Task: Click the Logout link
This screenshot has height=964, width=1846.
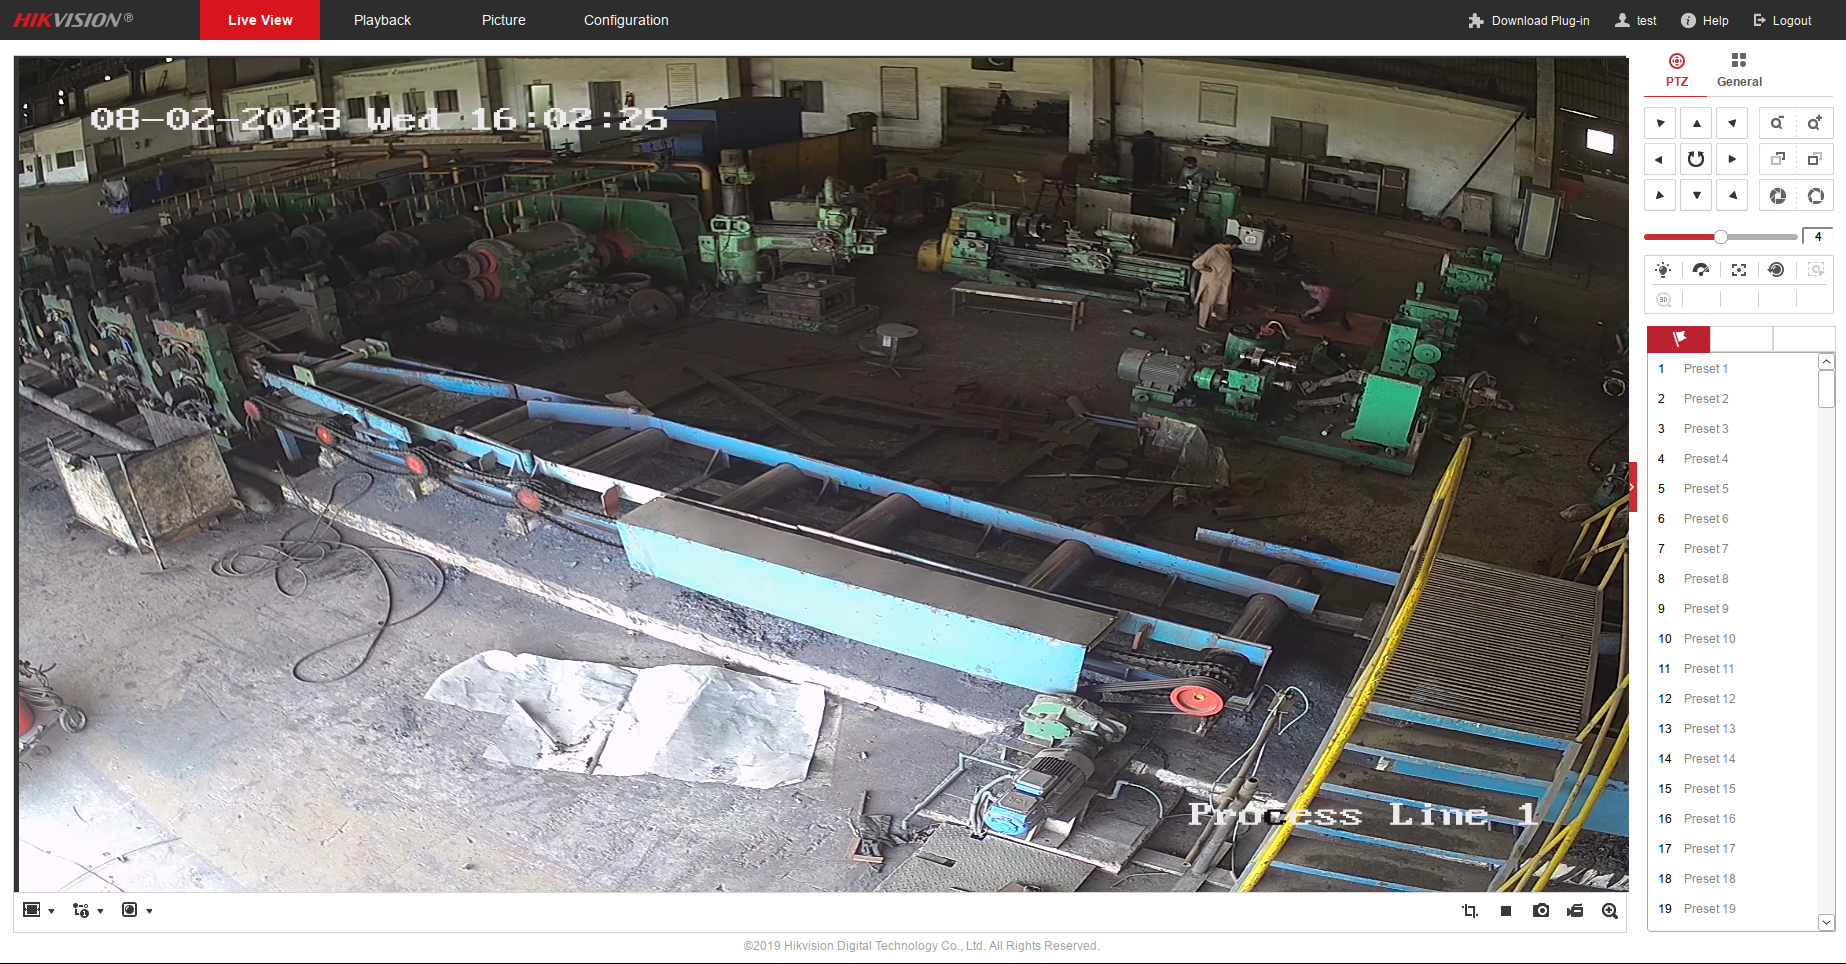Action: point(1782,20)
